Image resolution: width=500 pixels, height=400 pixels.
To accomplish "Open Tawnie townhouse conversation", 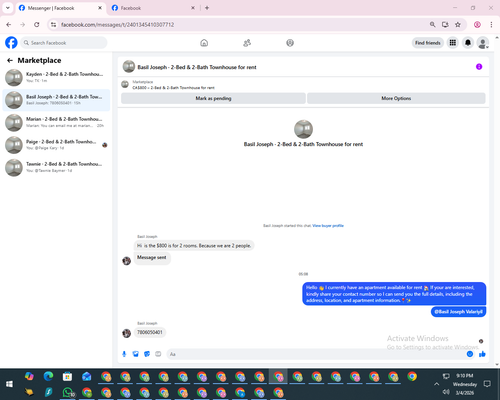I will (56, 167).
